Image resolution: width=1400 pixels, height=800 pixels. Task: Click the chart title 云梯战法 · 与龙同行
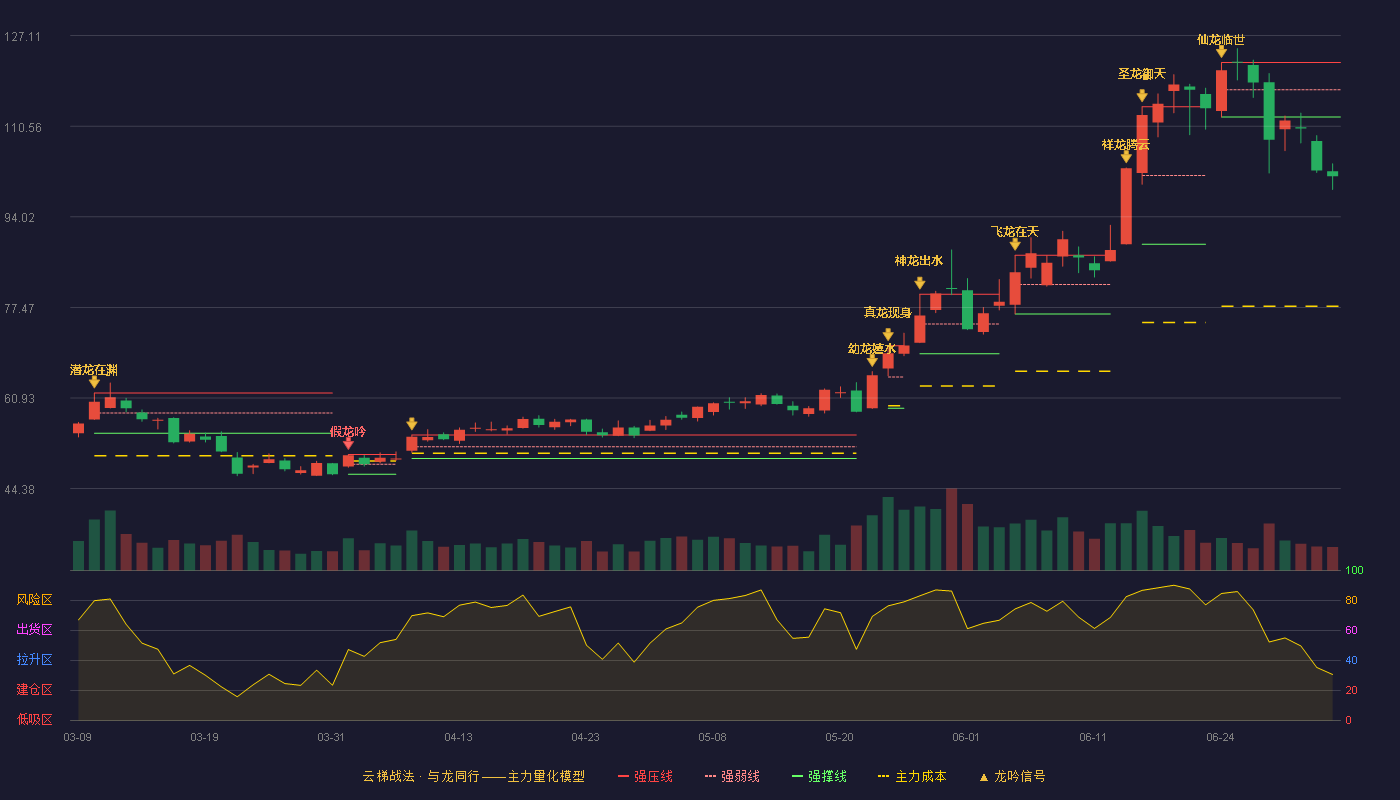(421, 776)
